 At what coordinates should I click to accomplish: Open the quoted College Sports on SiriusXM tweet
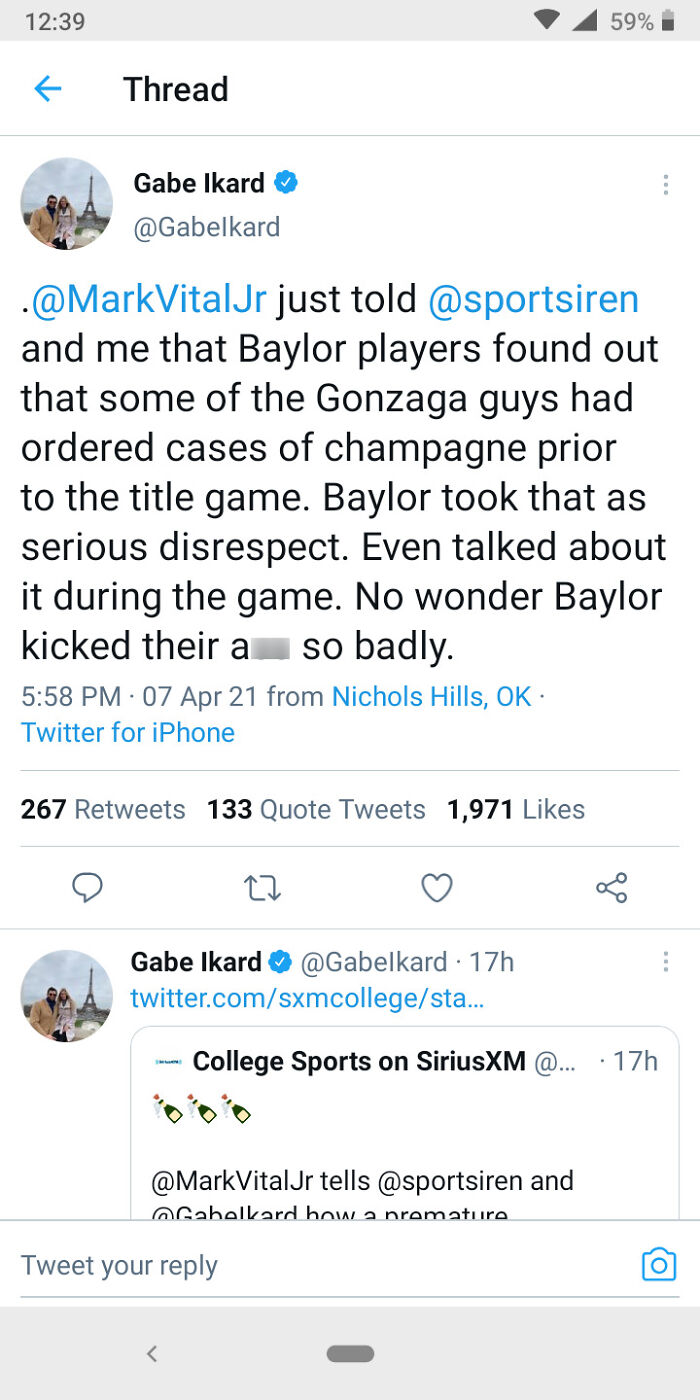click(x=404, y=1130)
